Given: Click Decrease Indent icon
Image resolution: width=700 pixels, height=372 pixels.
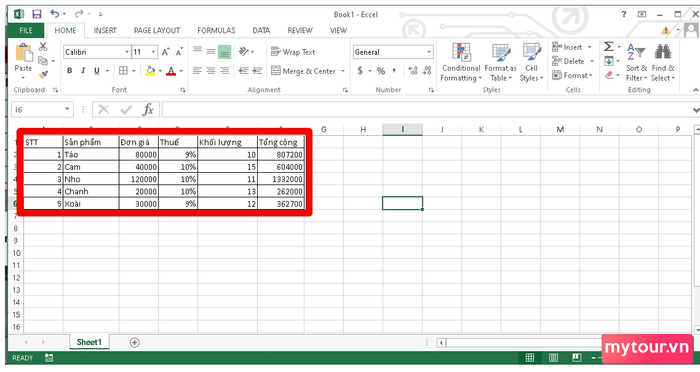Looking at the screenshot, I should click(243, 71).
